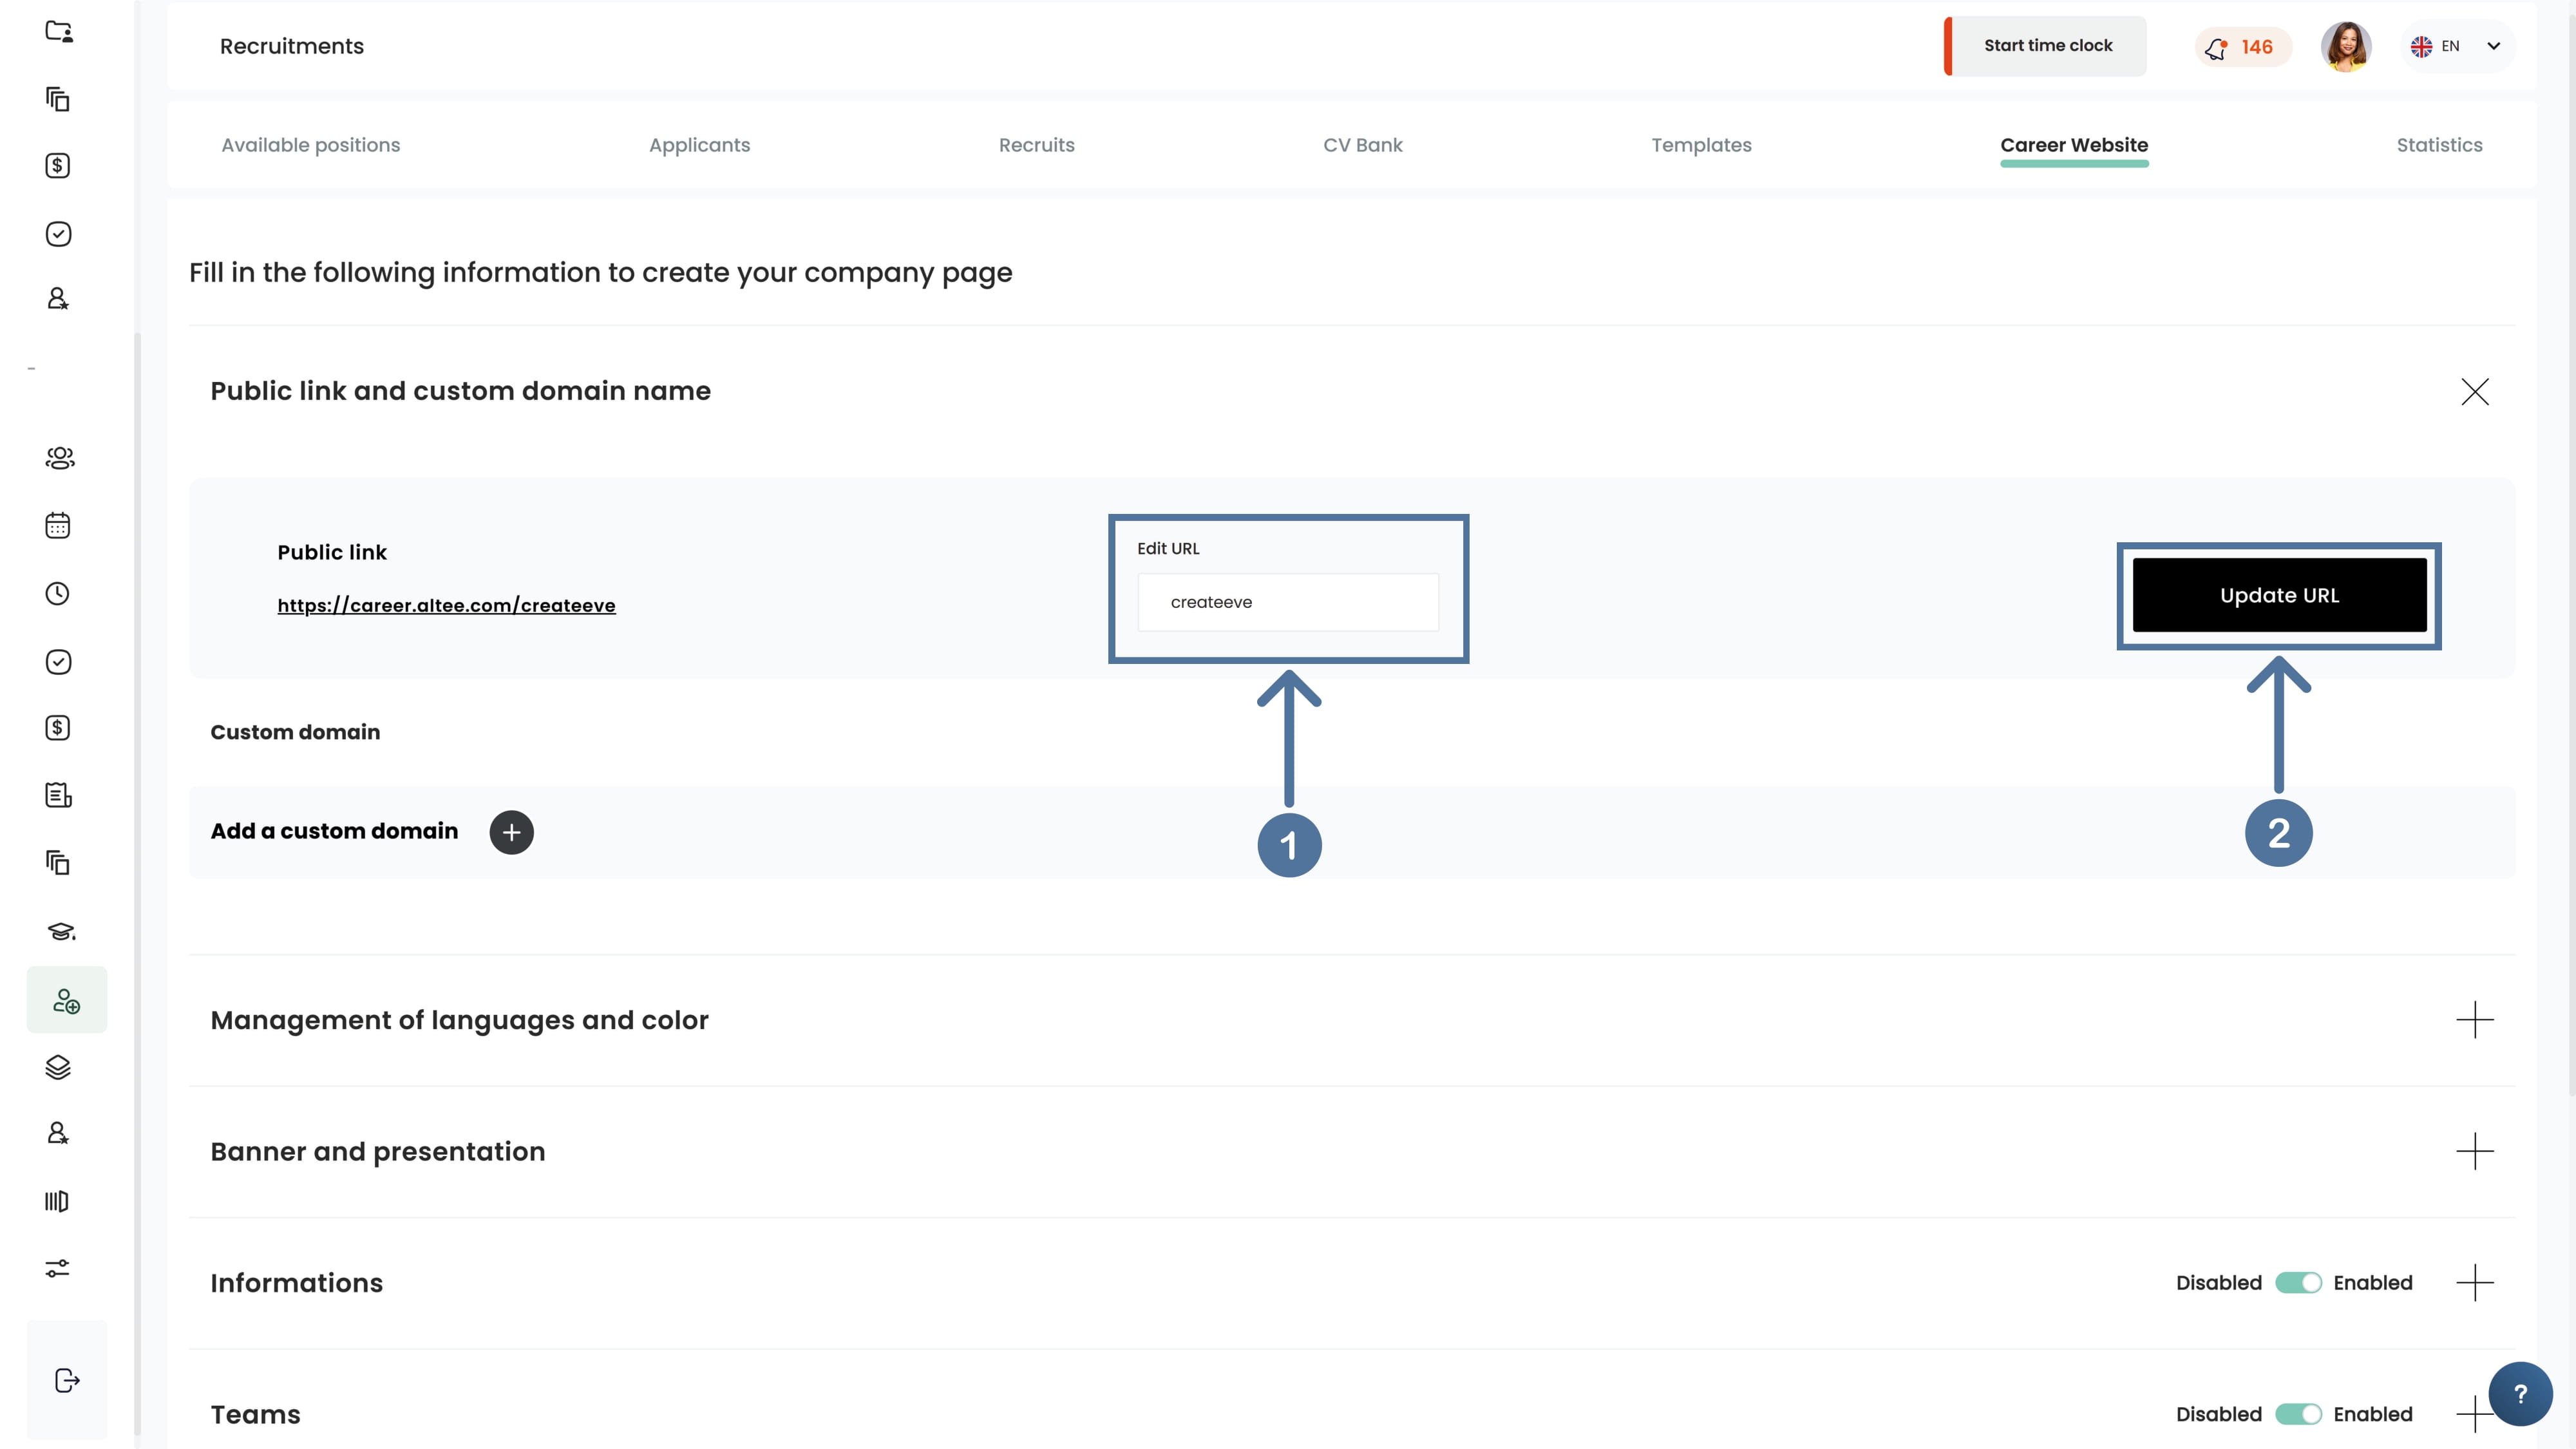This screenshot has width=2576, height=1449.
Task: Click user-star icon just below the layers icon
Action: (58, 1133)
